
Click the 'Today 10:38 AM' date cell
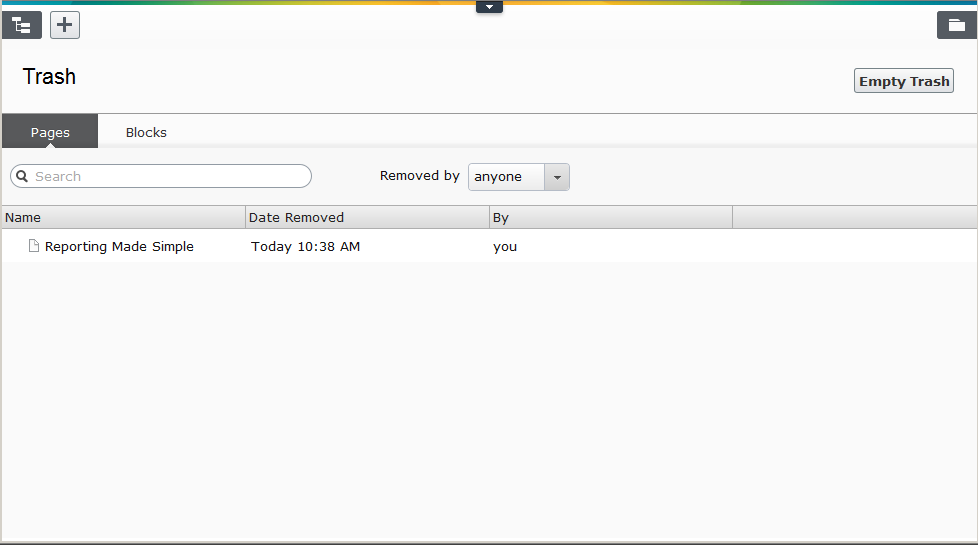pos(305,246)
